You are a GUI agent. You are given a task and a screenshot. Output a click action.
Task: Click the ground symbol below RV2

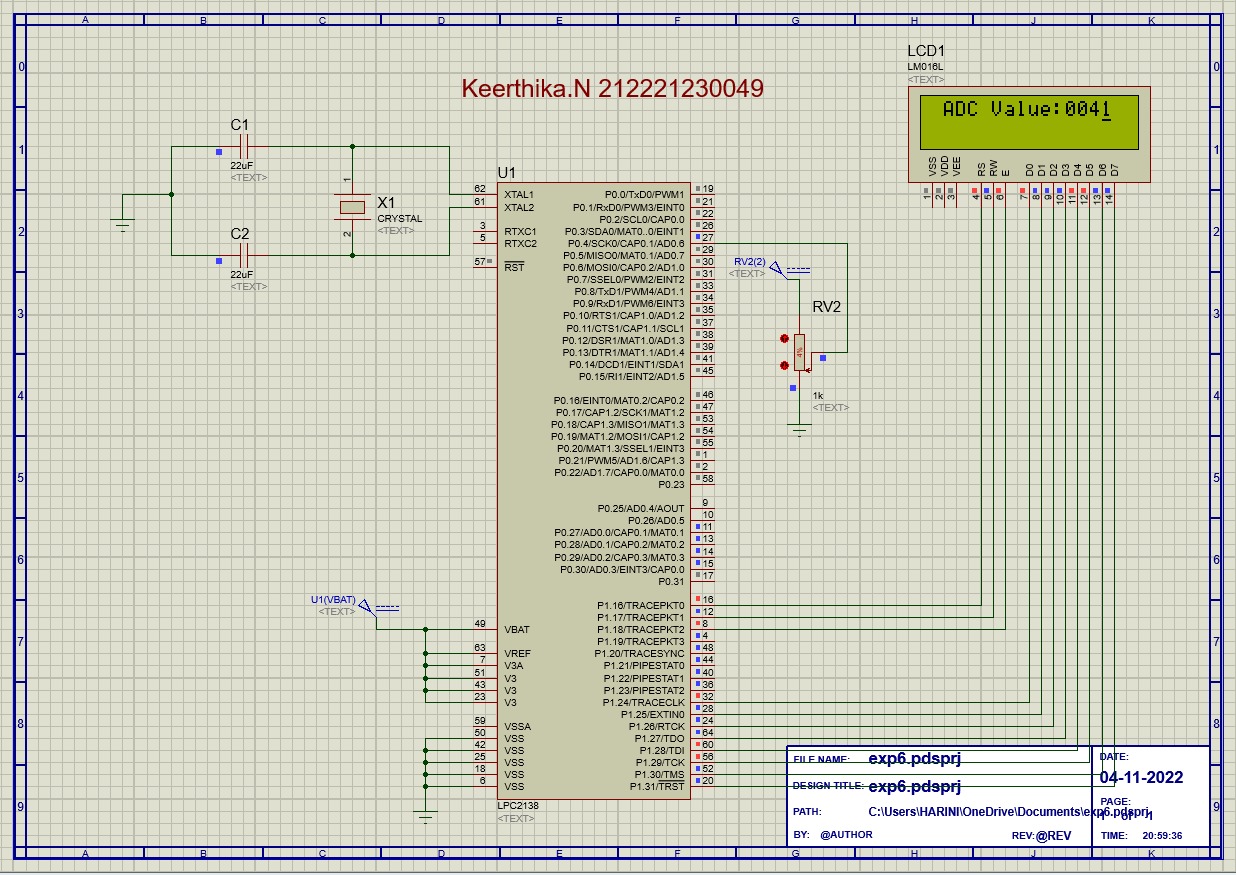800,430
